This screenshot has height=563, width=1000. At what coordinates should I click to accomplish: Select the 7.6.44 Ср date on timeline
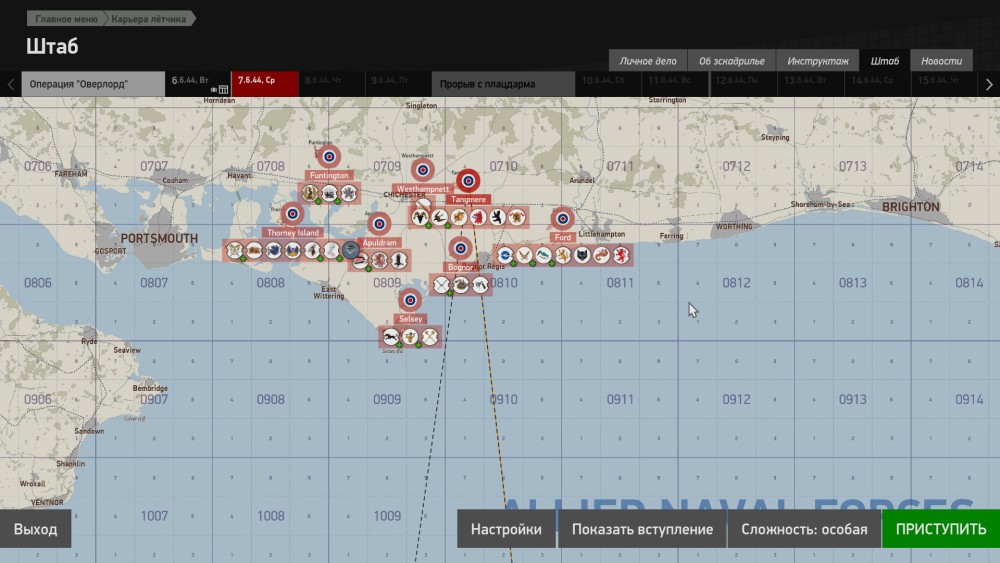(264, 84)
